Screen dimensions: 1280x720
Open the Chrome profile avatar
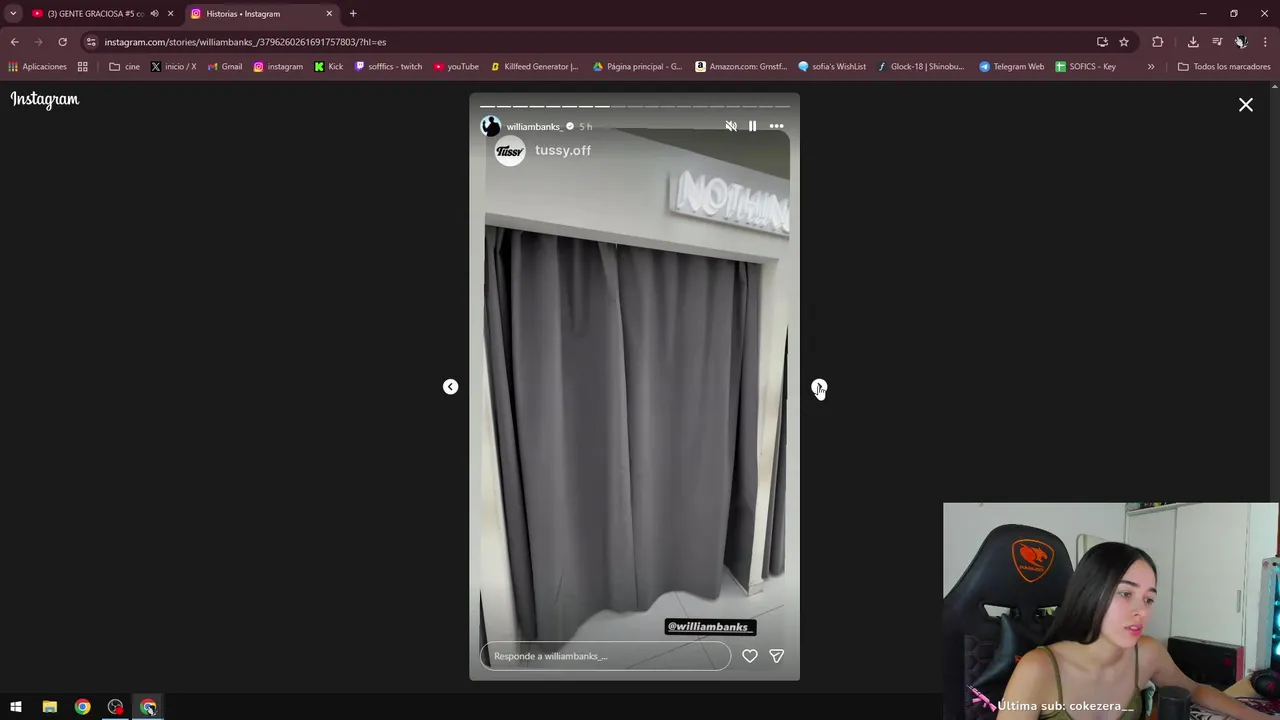coord(1241,42)
